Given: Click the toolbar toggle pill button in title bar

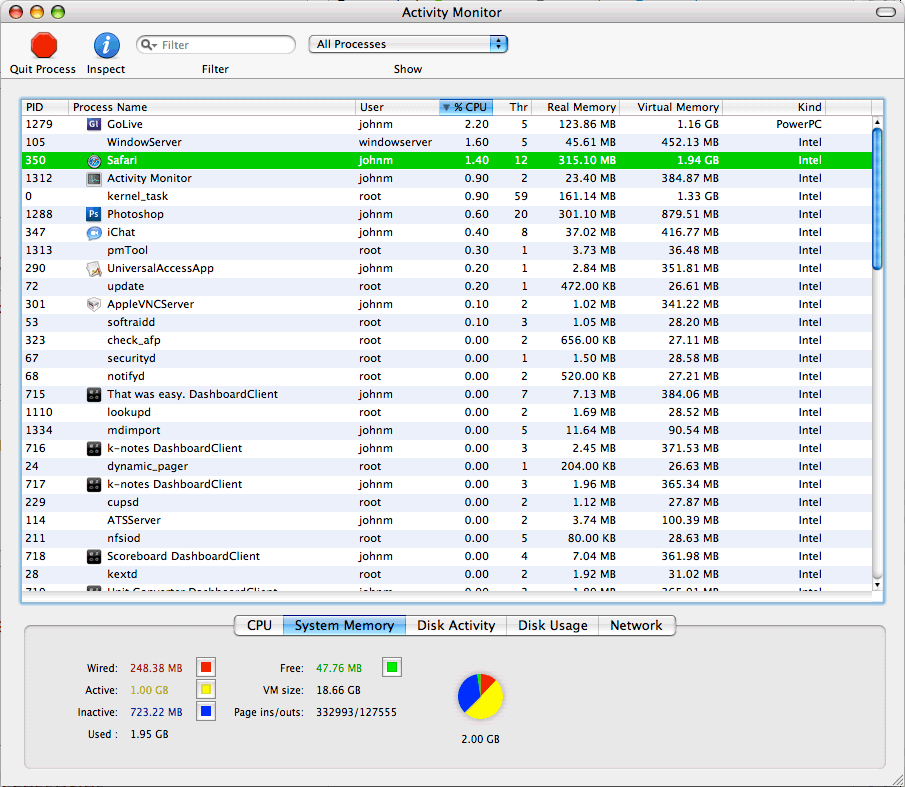Looking at the screenshot, I should point(886,12).
